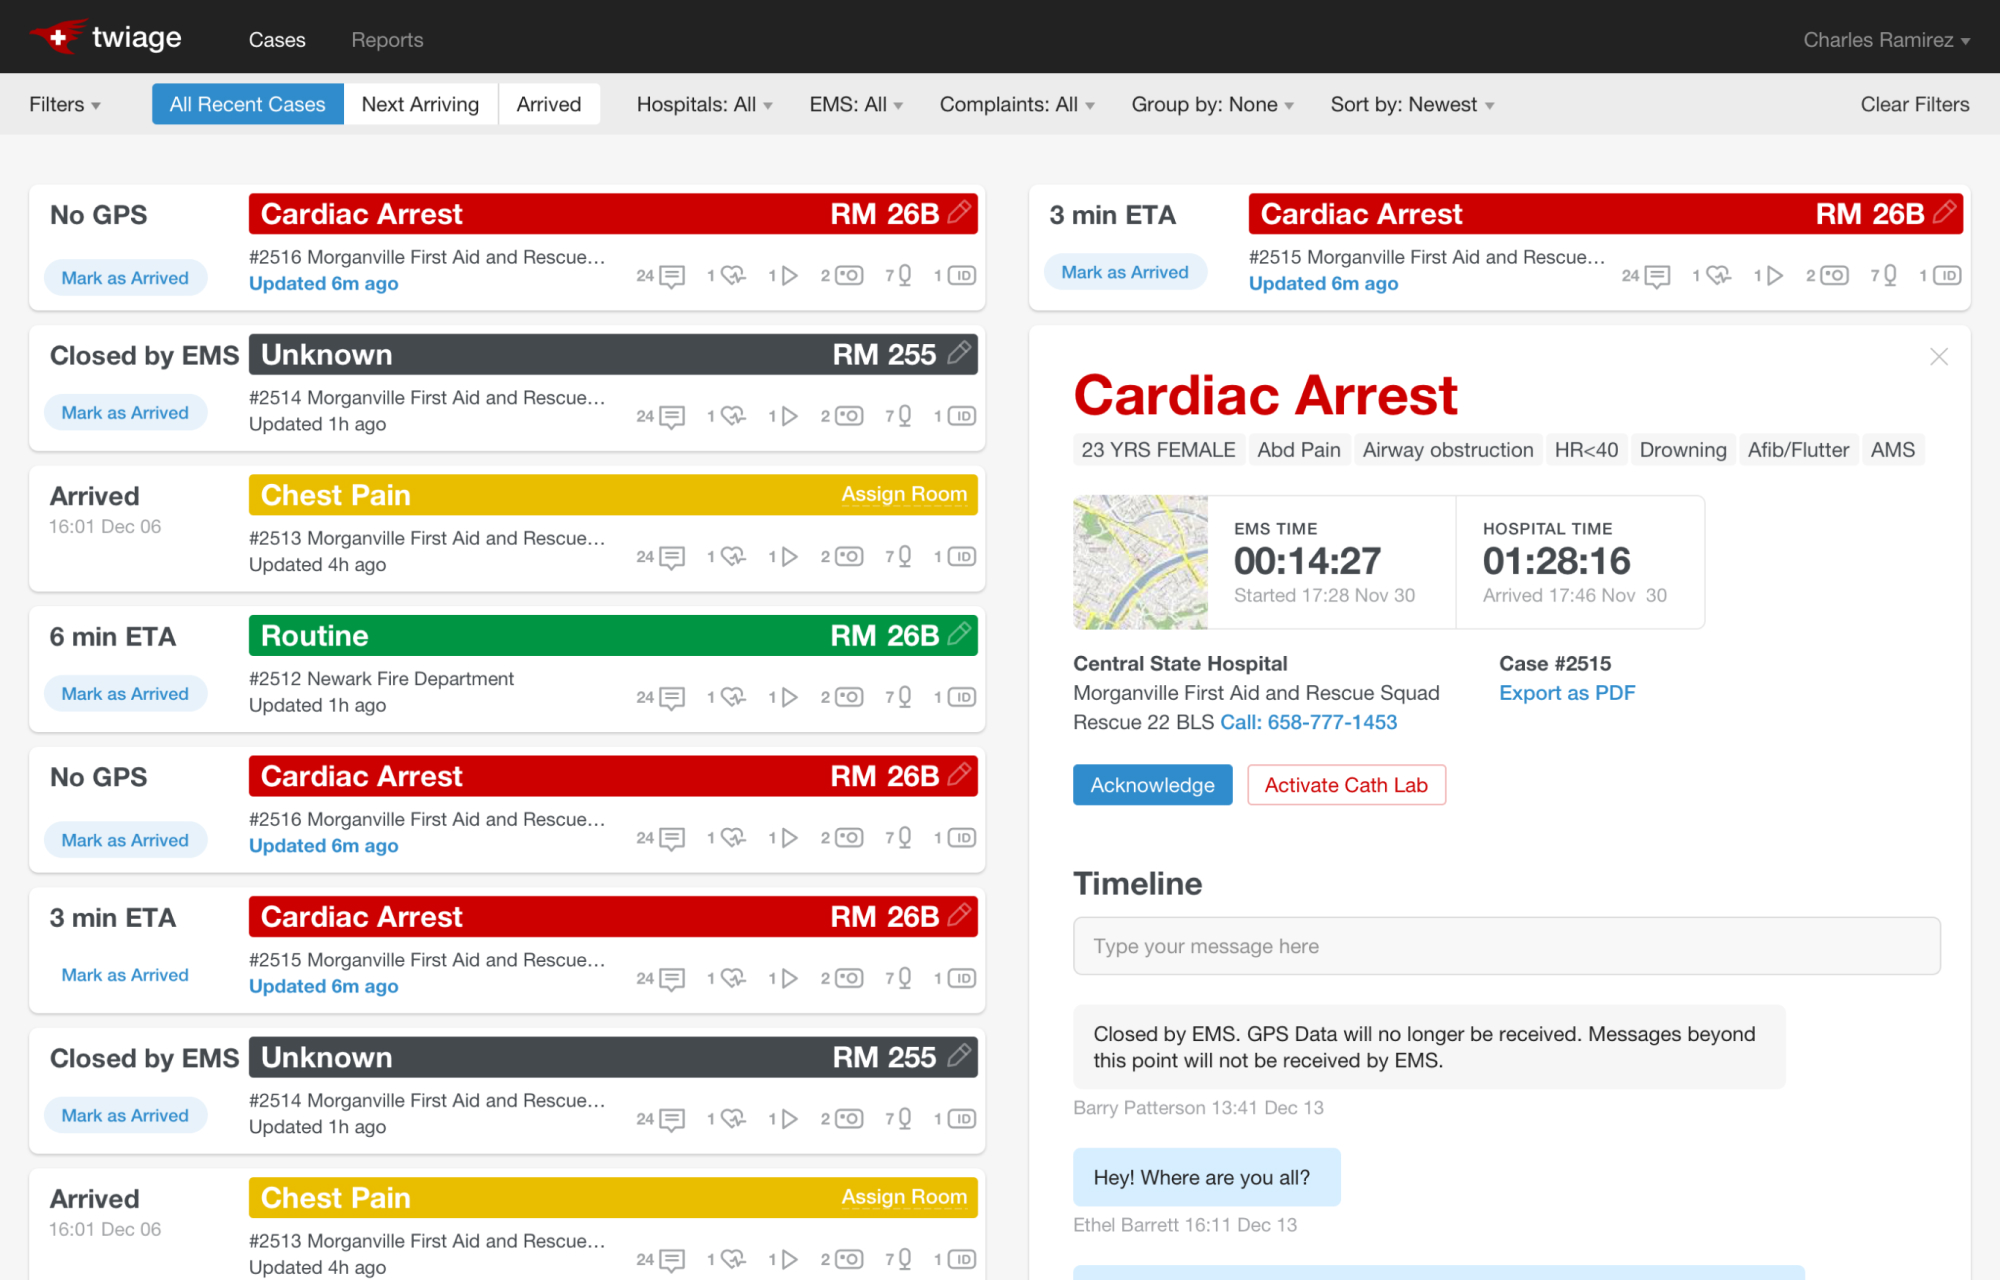The image size is (2000, 1280).
Task: Switch to All Recent Cases filter
Action: coord(247,104)
